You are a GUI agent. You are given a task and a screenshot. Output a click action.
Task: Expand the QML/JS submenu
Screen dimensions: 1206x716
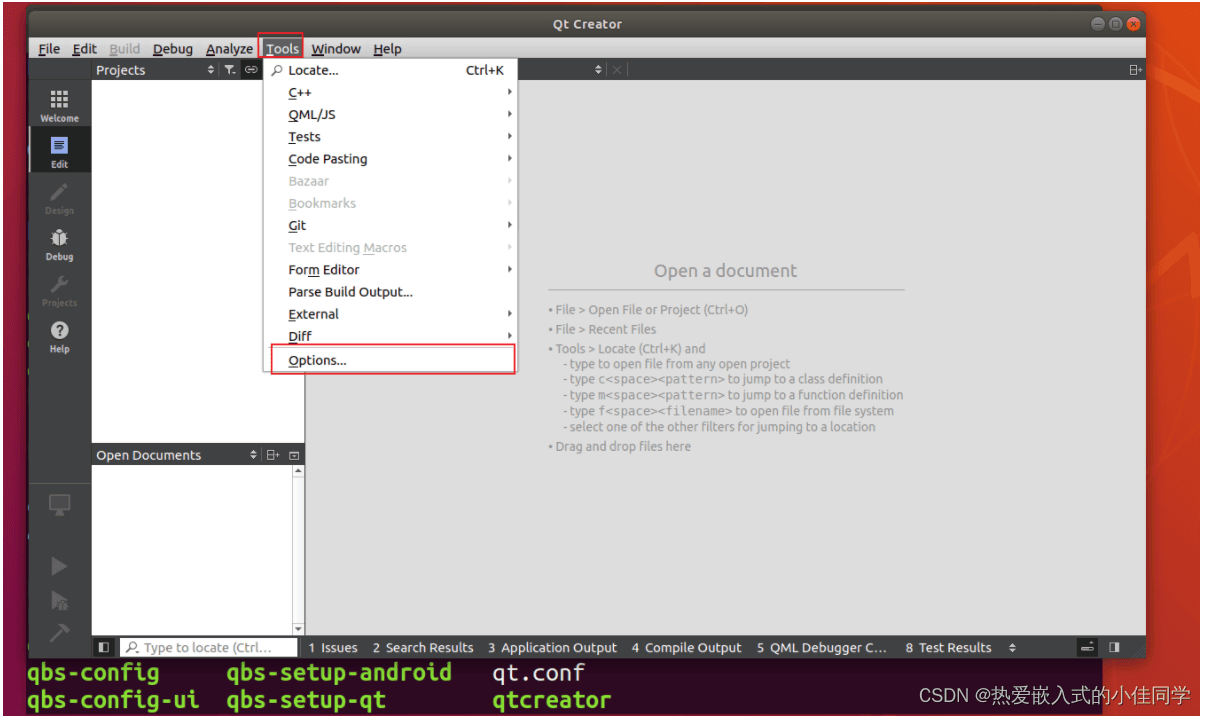pyautogui.click(x=390, y=115)
